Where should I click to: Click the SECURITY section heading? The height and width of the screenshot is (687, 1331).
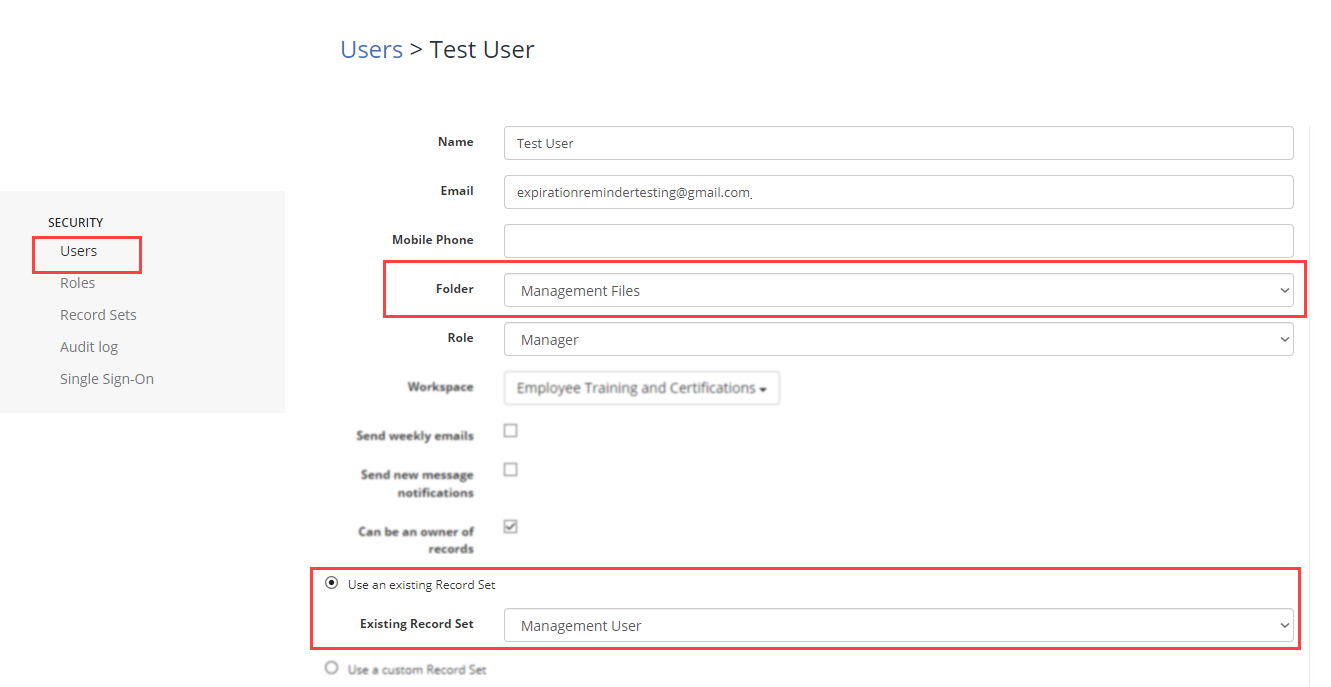(76, 223)
